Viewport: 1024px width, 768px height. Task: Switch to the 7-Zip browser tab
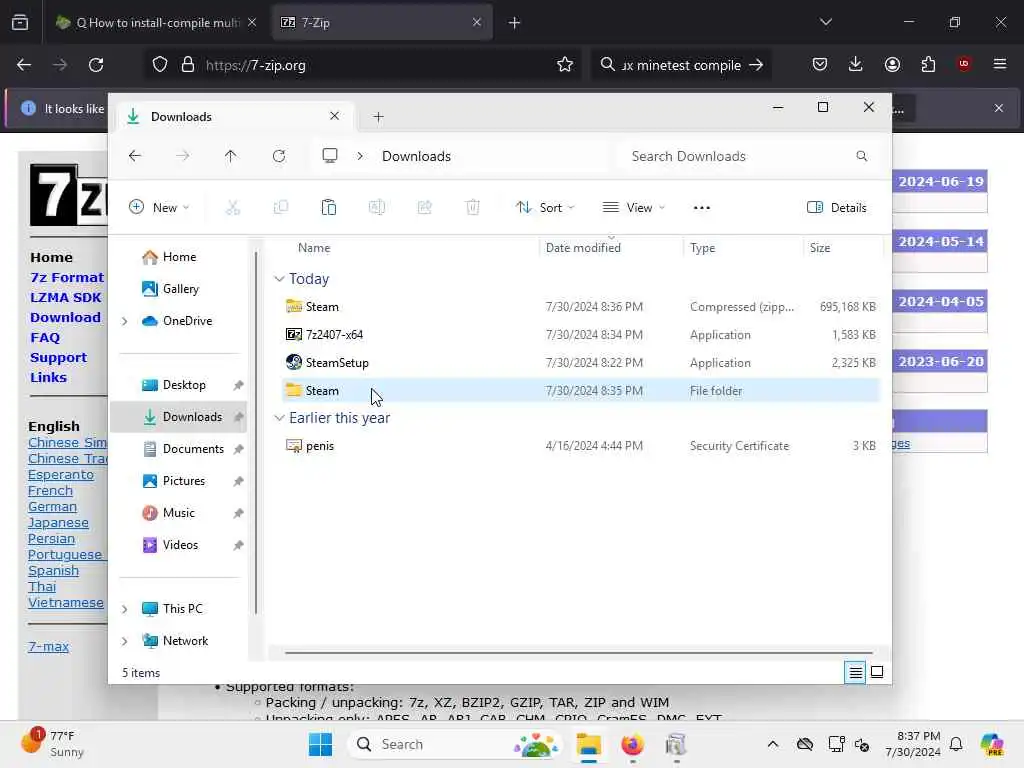(x=382, y=22)
